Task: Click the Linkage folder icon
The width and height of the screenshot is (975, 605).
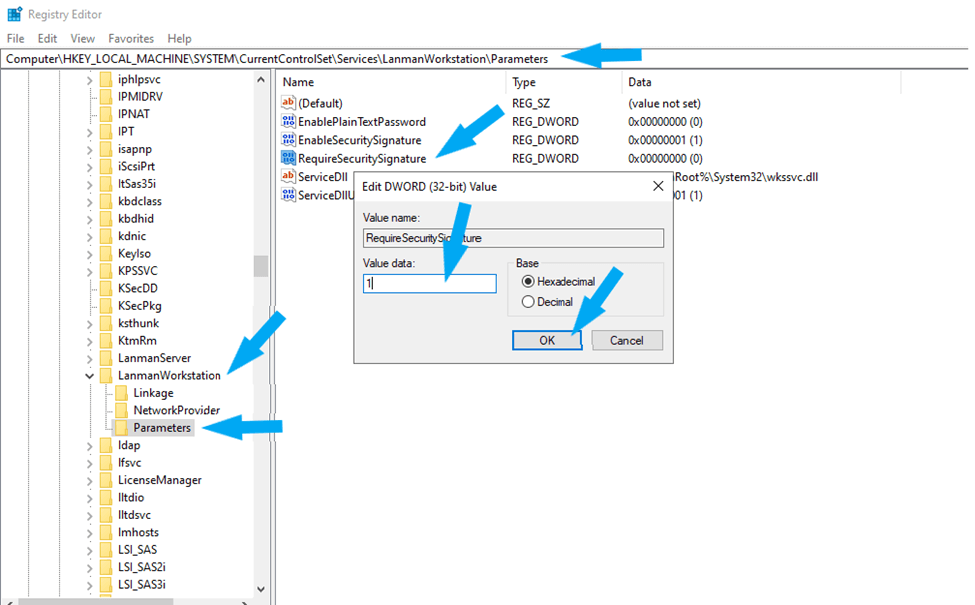Action: click(121, 392)
